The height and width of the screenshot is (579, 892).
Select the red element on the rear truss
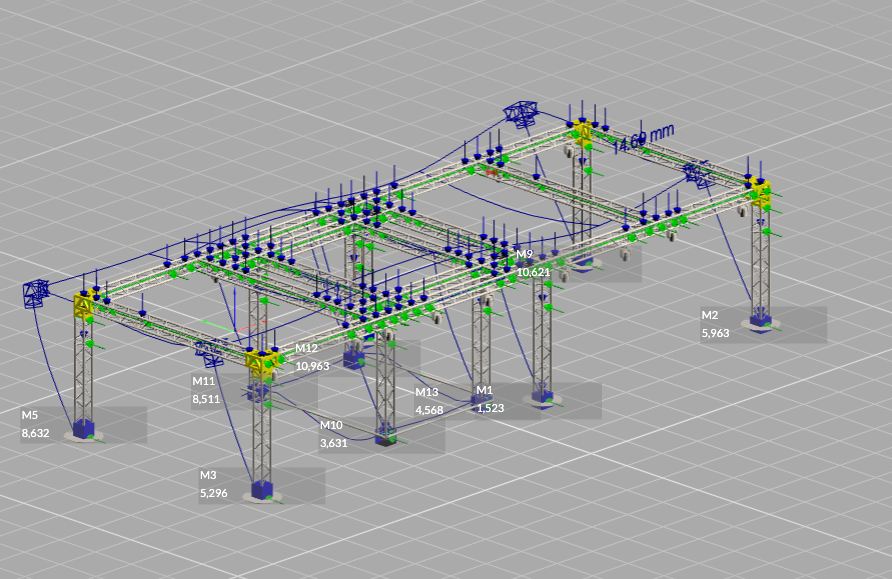click(492, 171)
